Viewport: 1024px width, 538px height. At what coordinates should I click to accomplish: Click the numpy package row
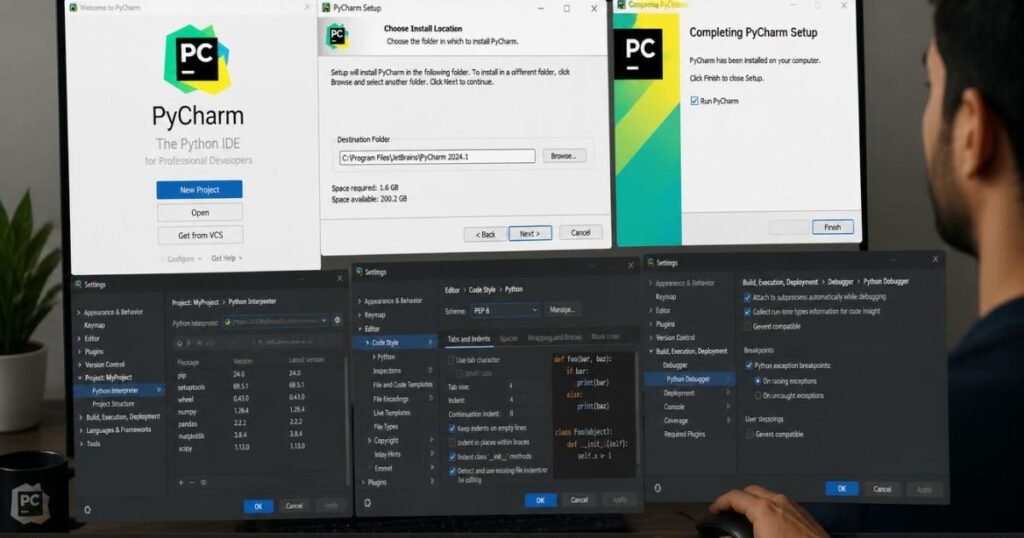(258, 411)
